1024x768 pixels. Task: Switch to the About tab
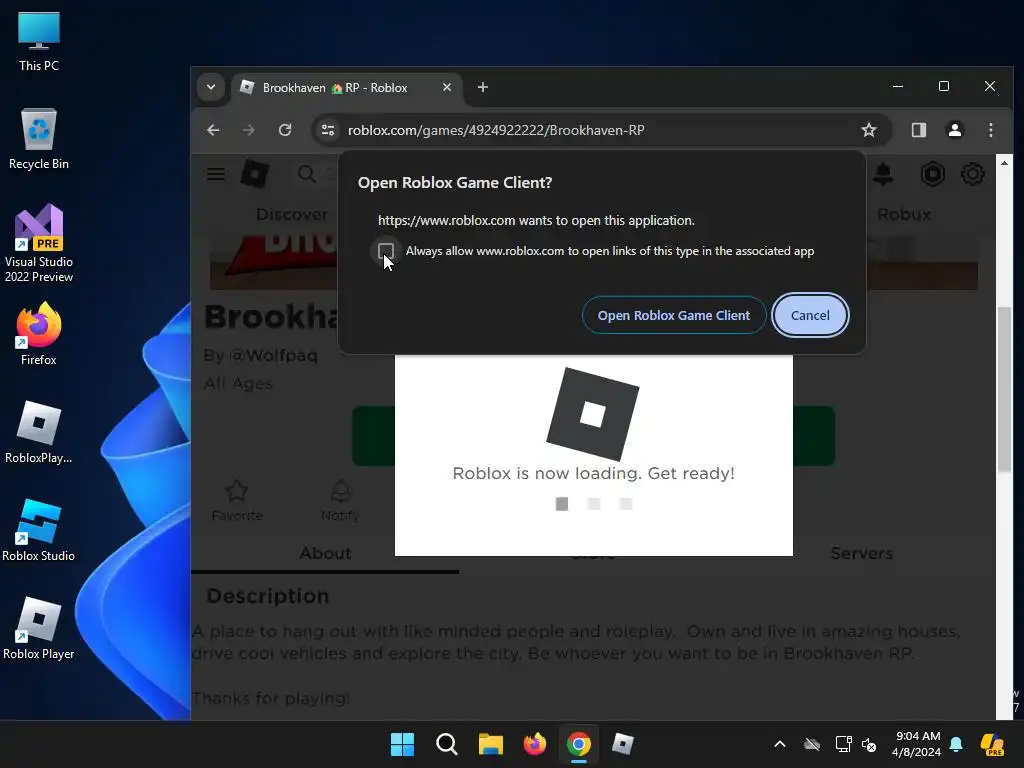coord(325,553)
